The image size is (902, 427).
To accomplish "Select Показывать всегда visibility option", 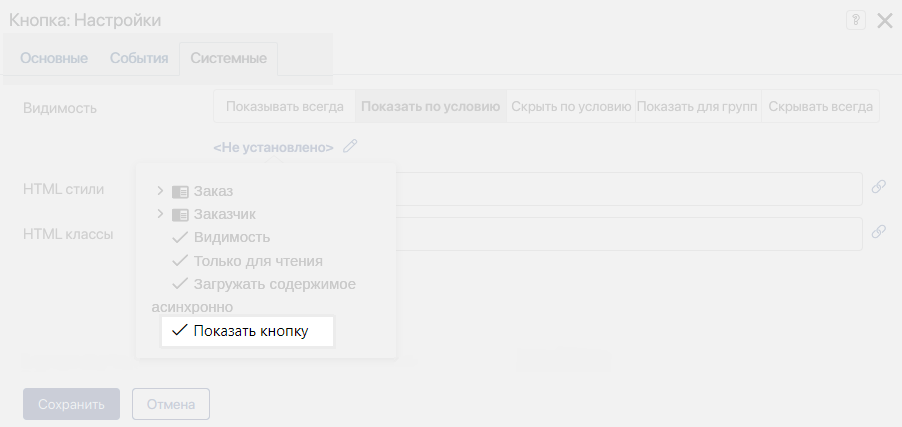I will (x=285, y=106).
